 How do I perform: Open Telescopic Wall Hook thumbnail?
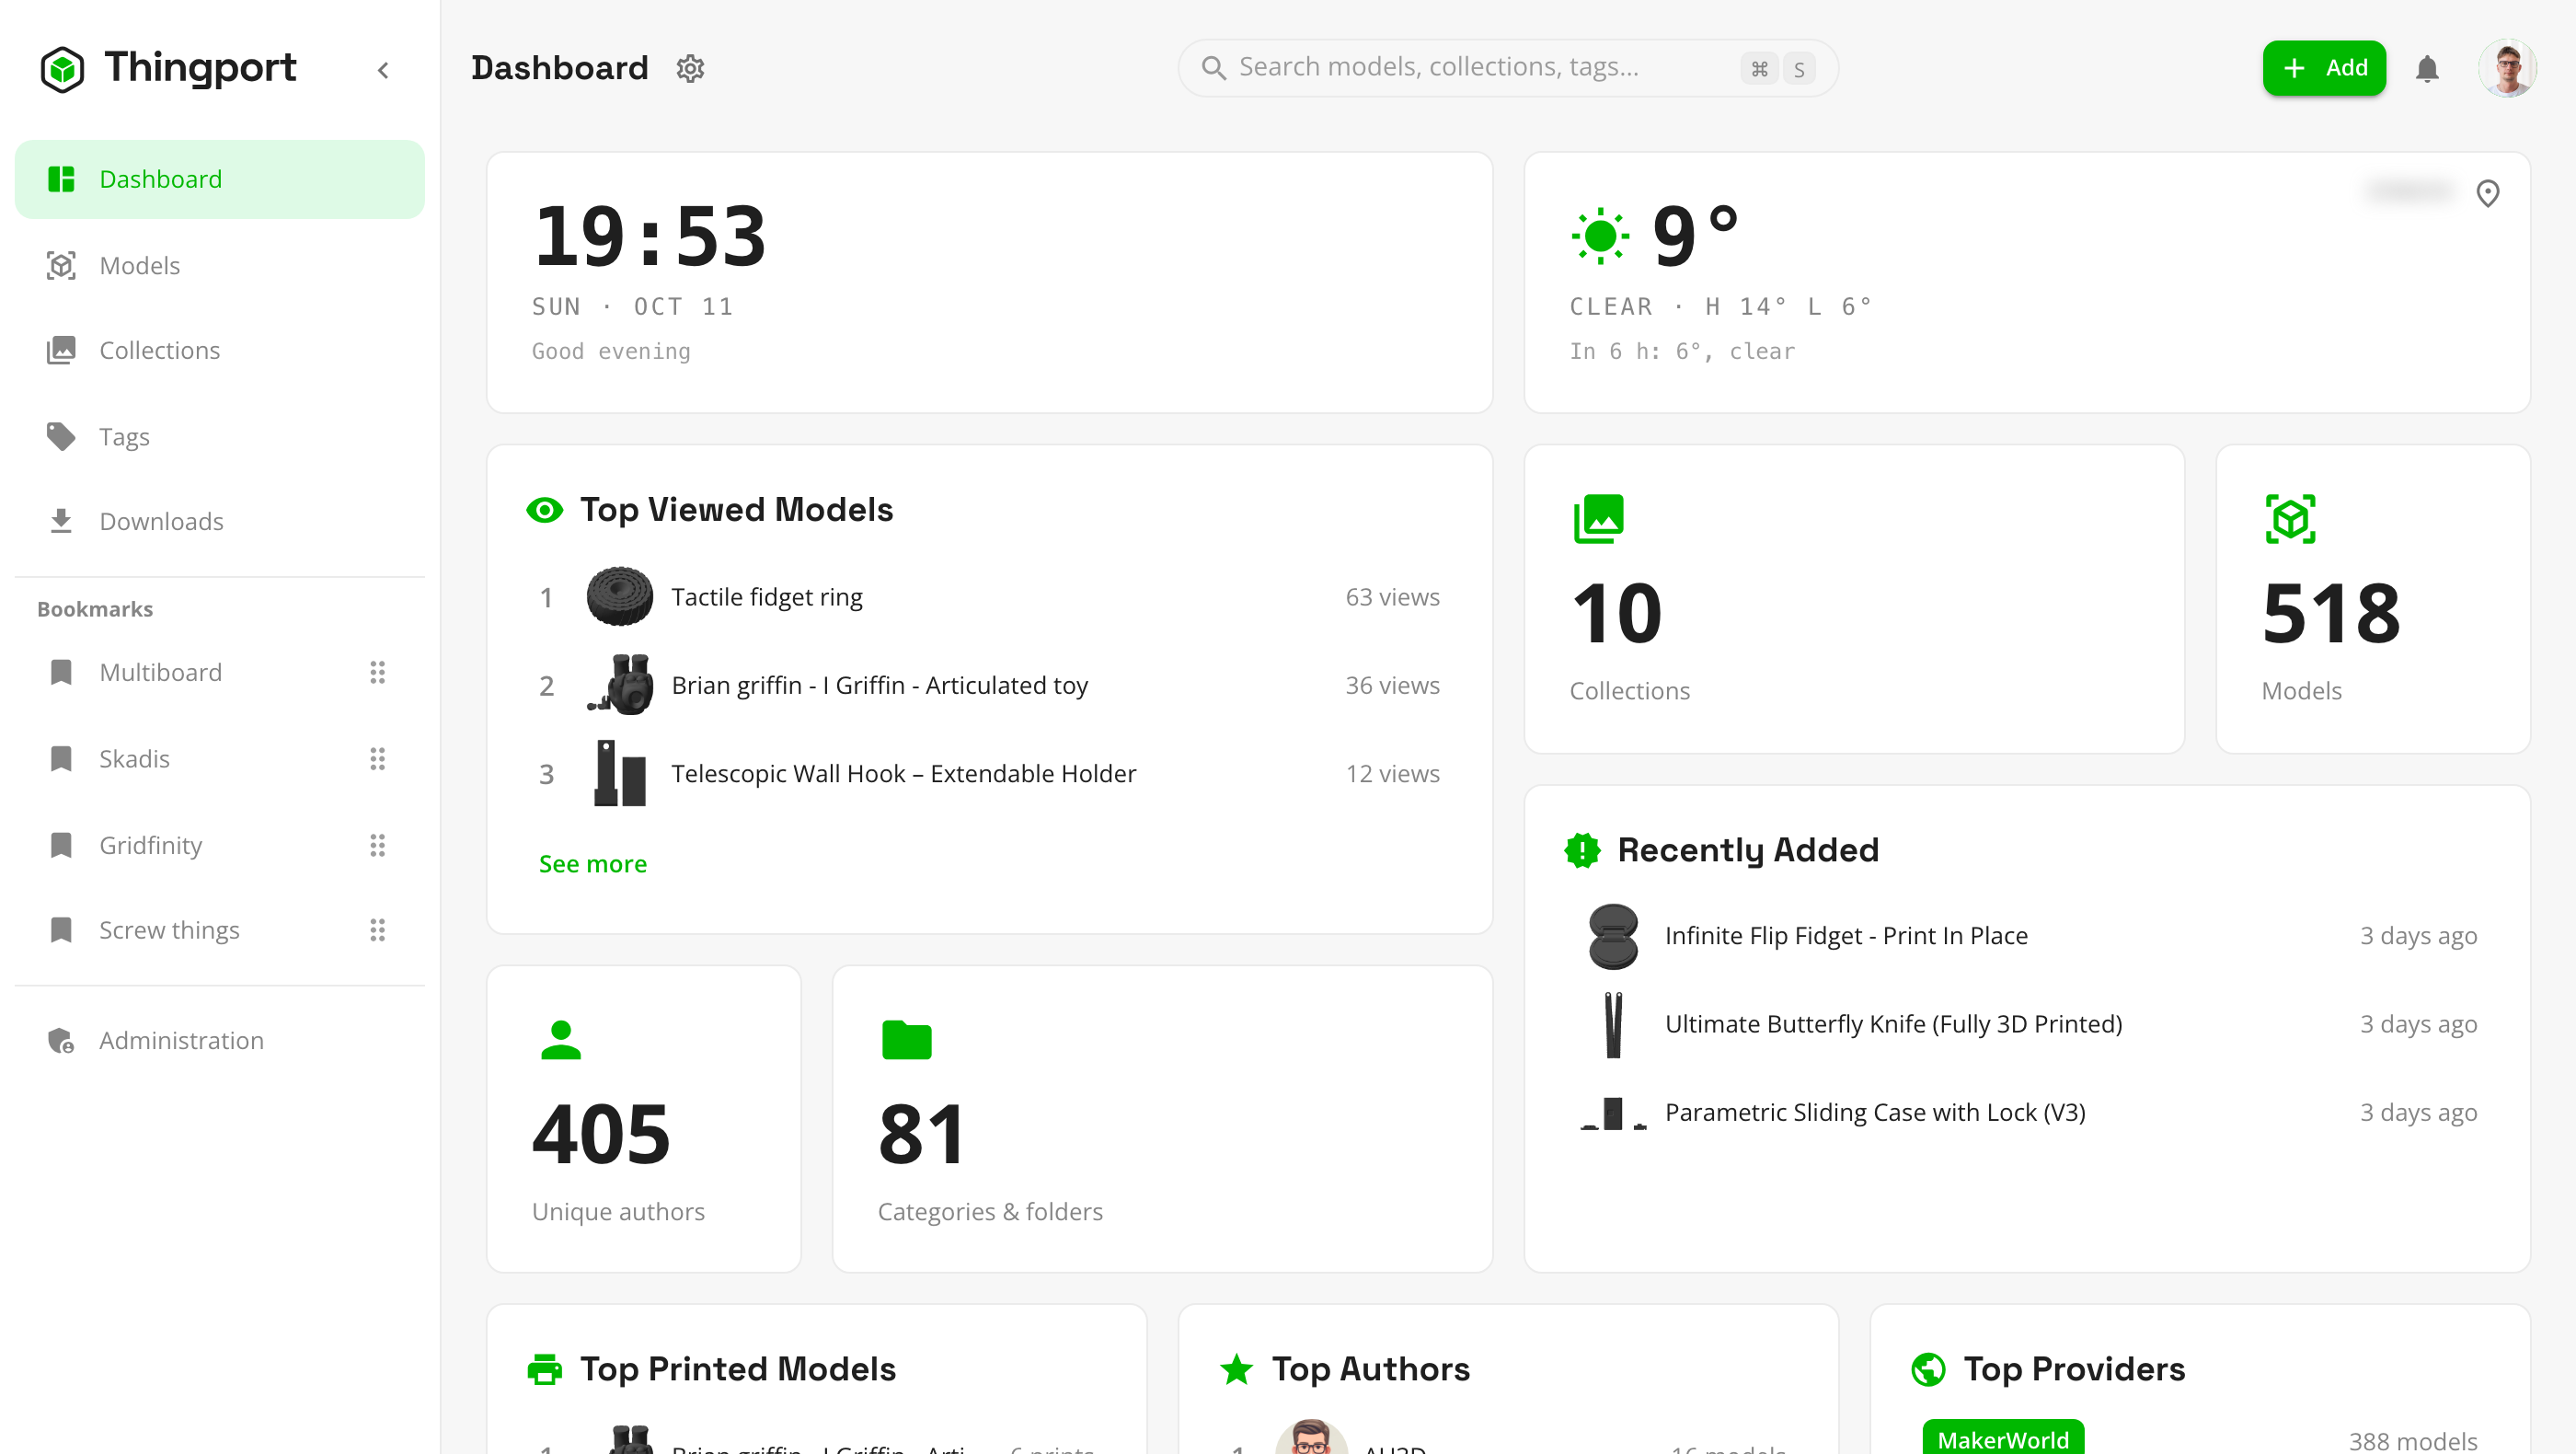click(619, 772)
